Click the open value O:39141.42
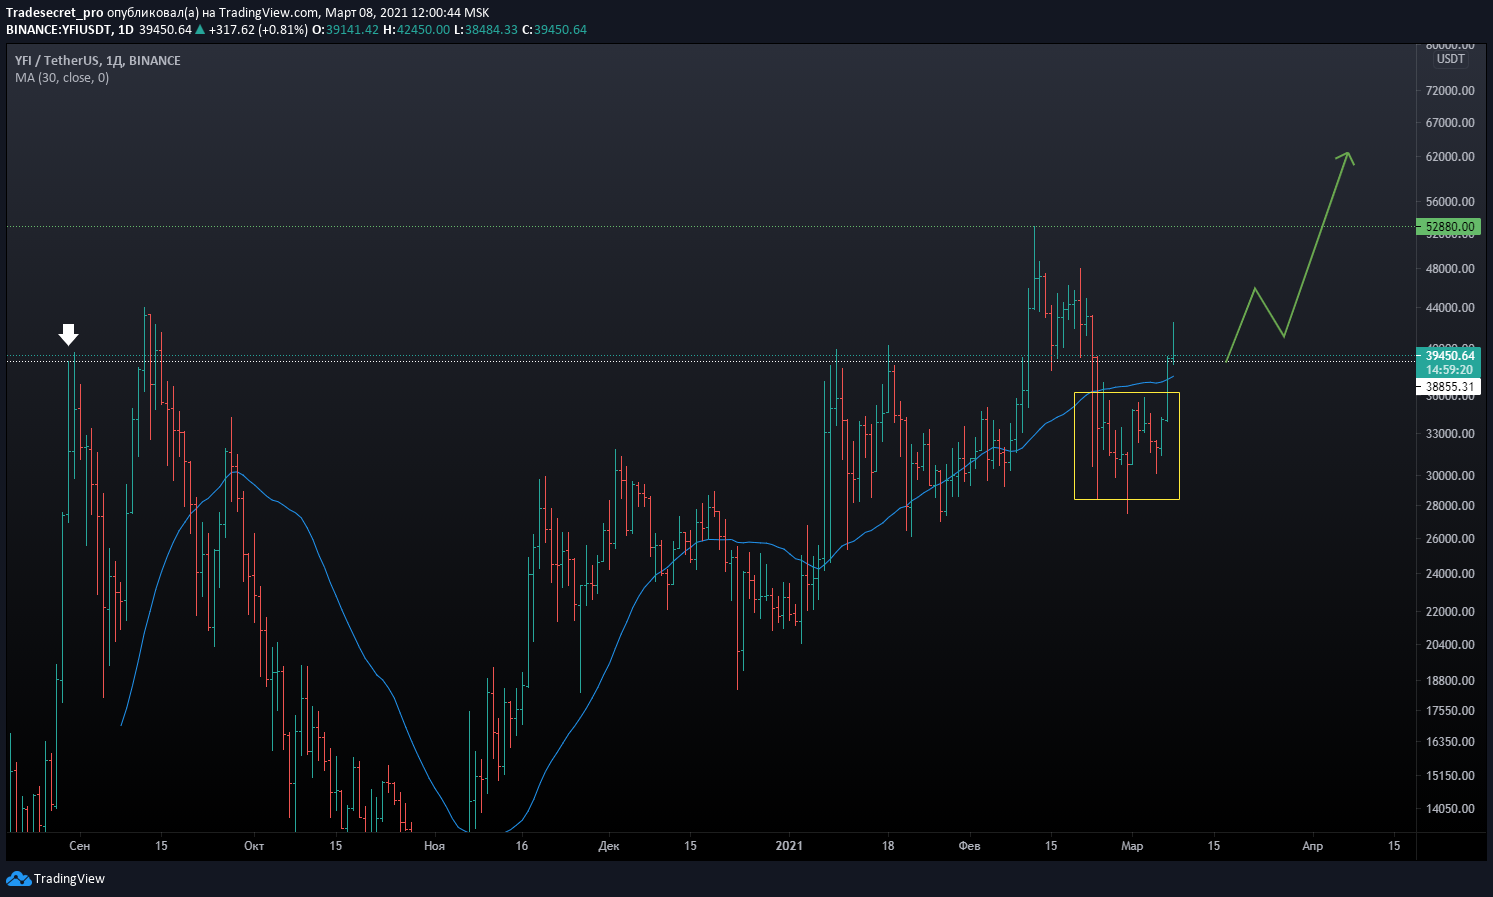The image size is (1493, 897). [x=346, y=30]
